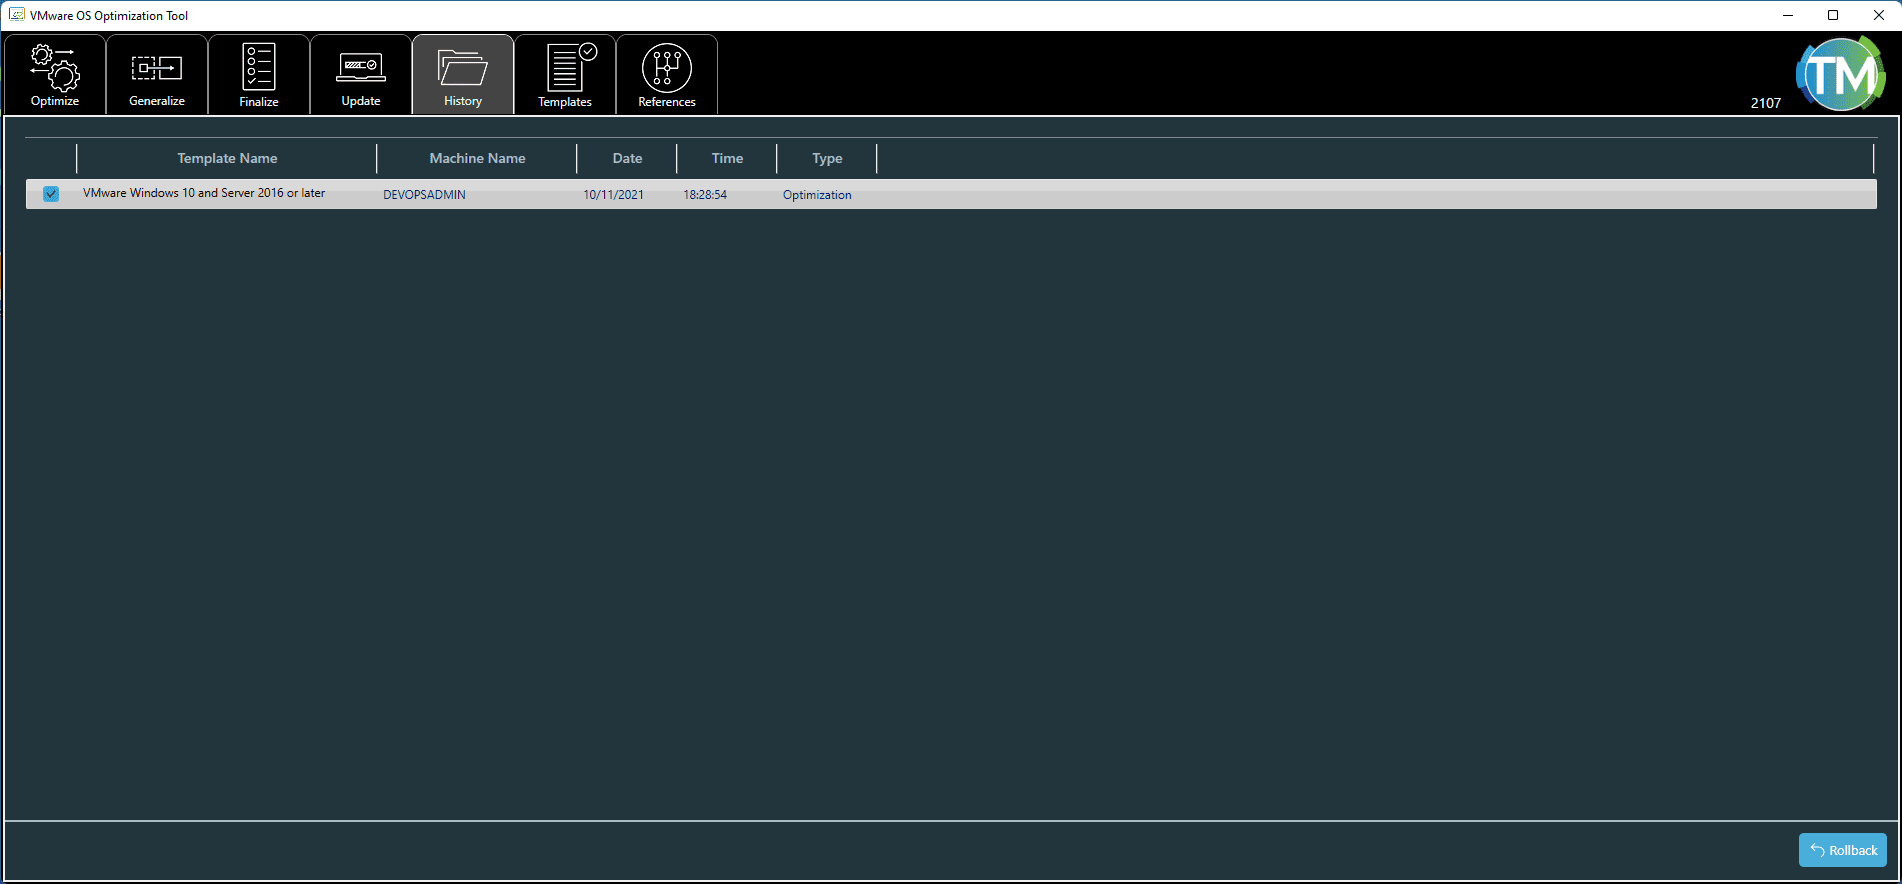Select 'VMware Windows 10 and Server 2016 or later' text

[x=204, y=193]
